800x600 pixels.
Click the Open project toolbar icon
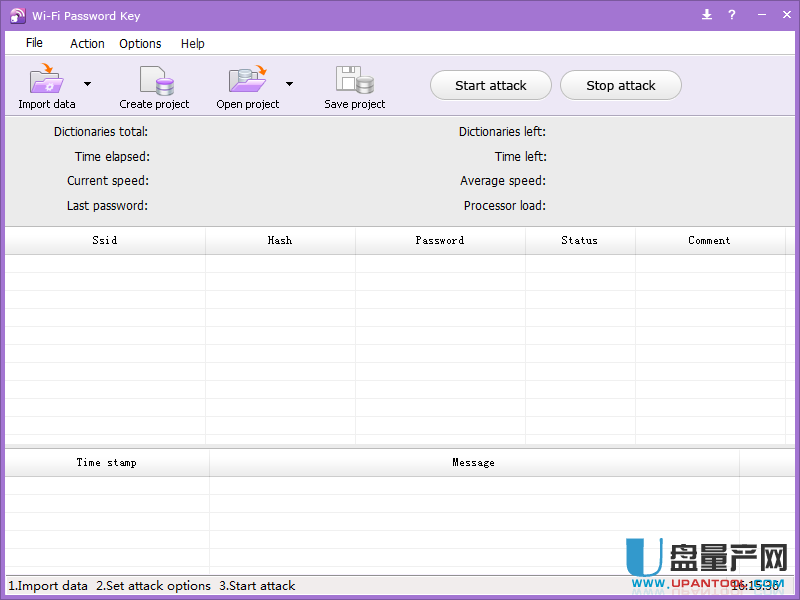tap(247, 80)
